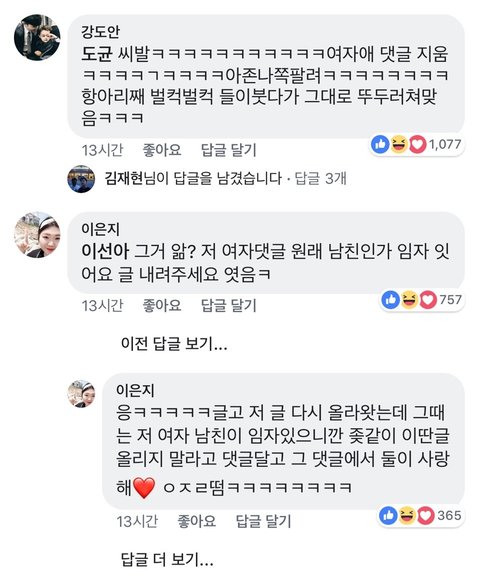This screenshot has width=480, height=576.
Task: Expand more replies 답글 더 보기
Action: tap(167, 559)
